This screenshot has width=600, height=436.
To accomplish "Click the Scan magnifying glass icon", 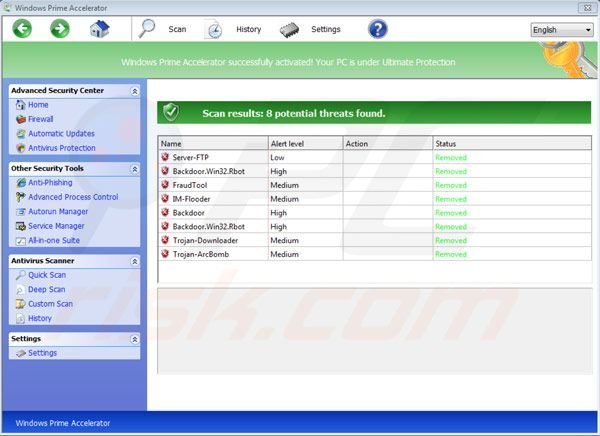I will pyautogui.click(x=147, y=29).
